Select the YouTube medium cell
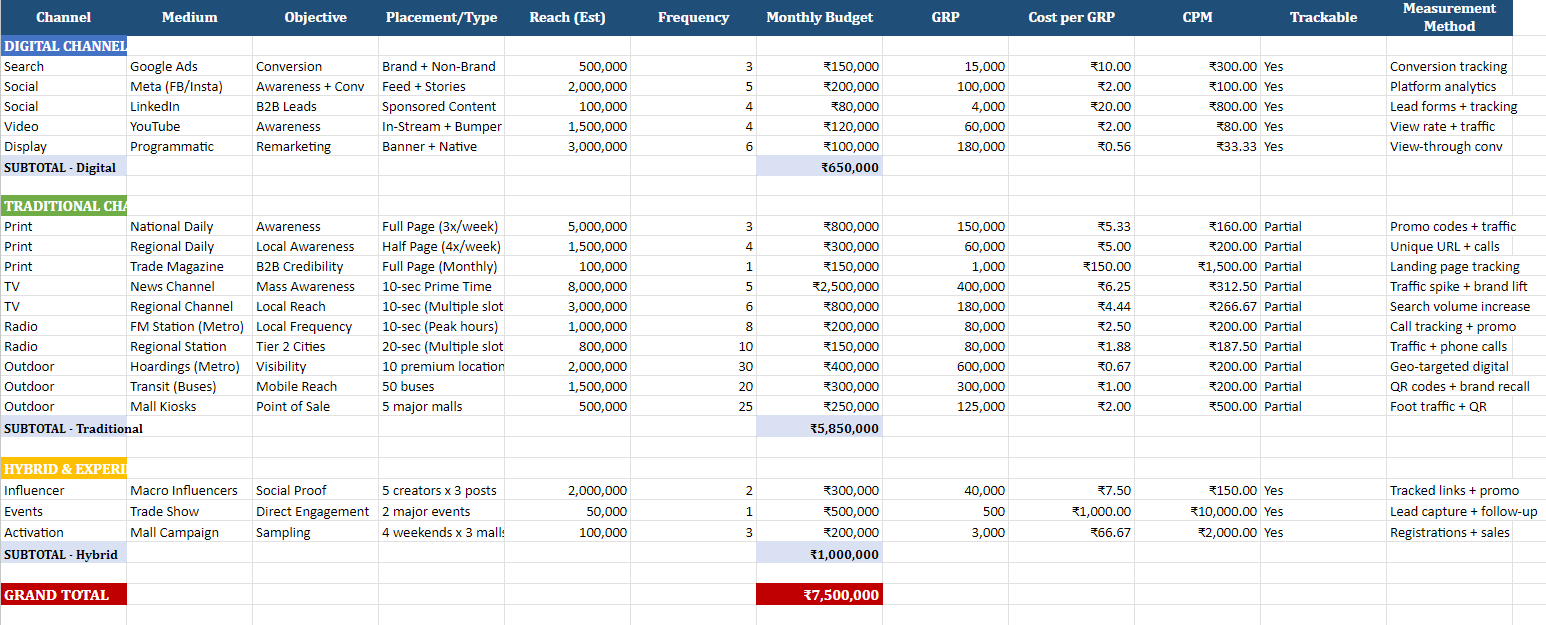The width and height of the screenshot is (1546, 625). (x=190, y=126)
